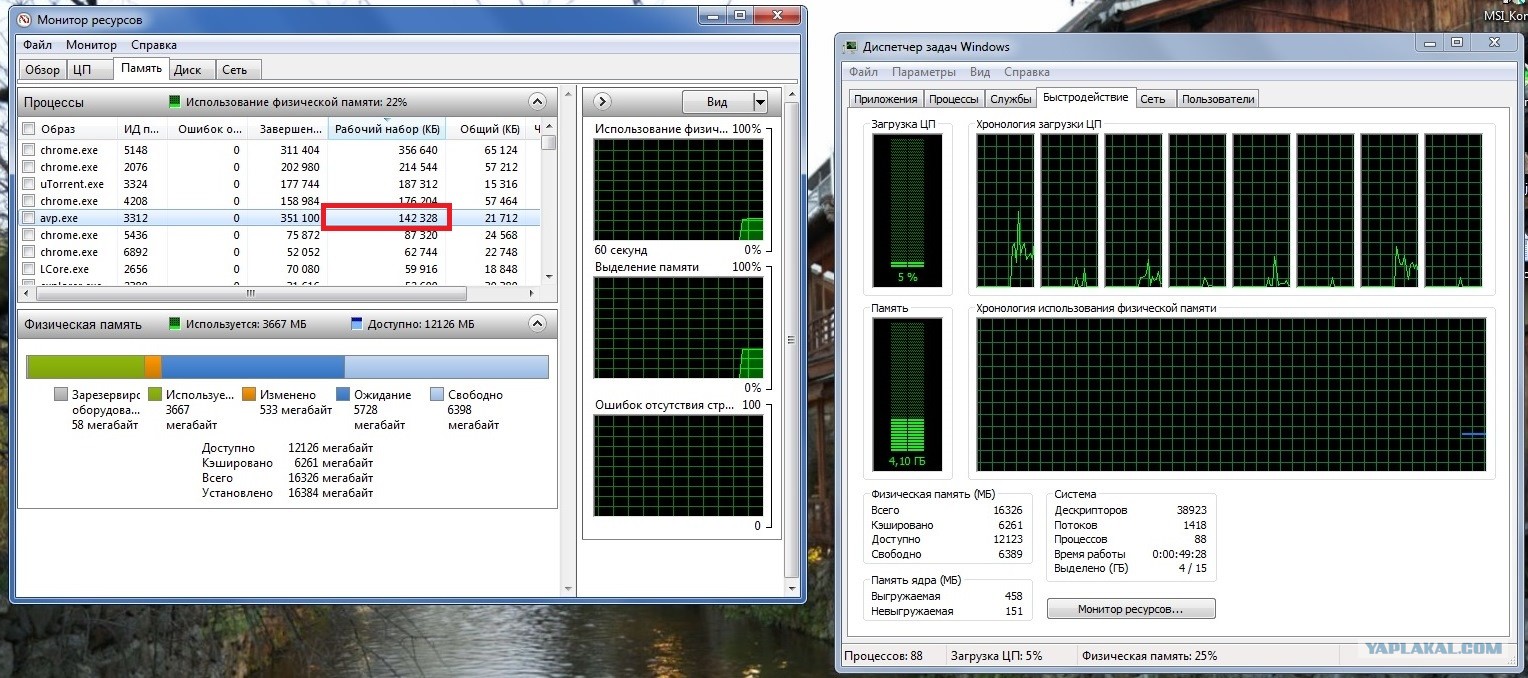Switch to the Обзор tab
Screen dimensions: 1528x678
tap(42, 70)
